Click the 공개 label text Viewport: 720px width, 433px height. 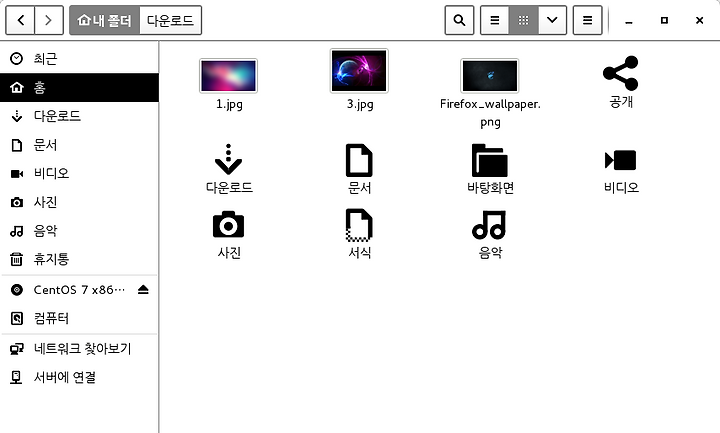(621, 101)
